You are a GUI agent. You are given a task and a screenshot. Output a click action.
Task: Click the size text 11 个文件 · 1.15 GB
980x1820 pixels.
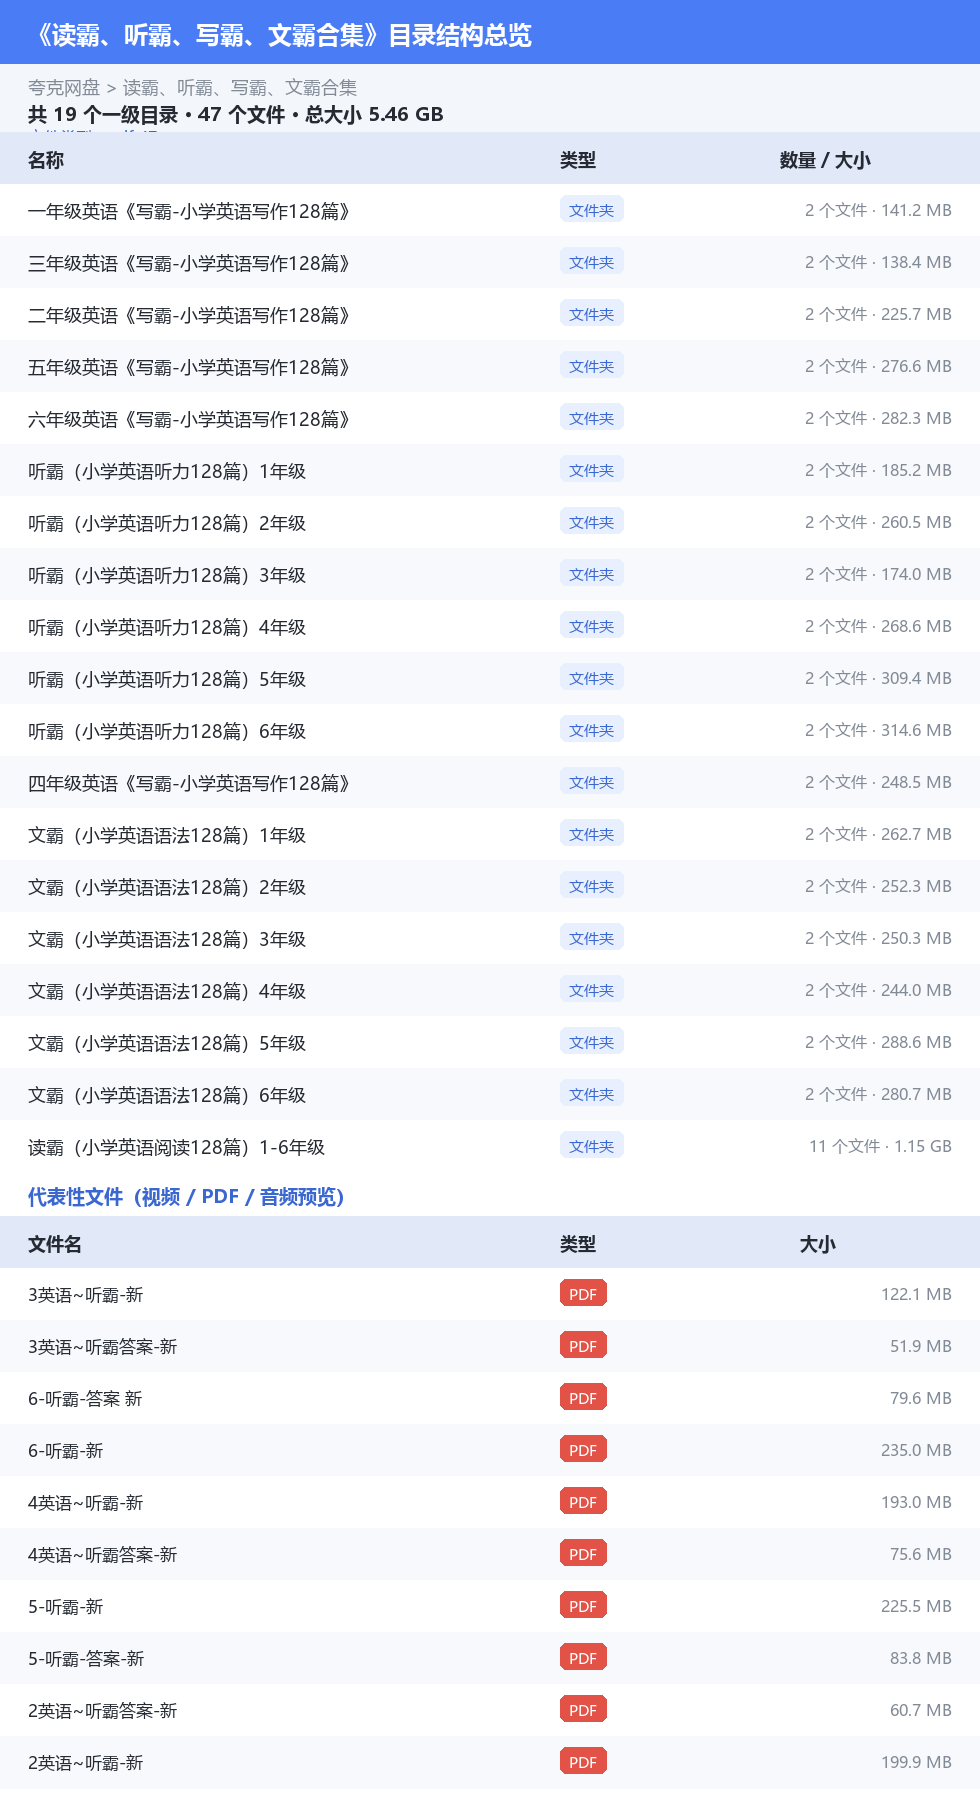(880, 1146)
